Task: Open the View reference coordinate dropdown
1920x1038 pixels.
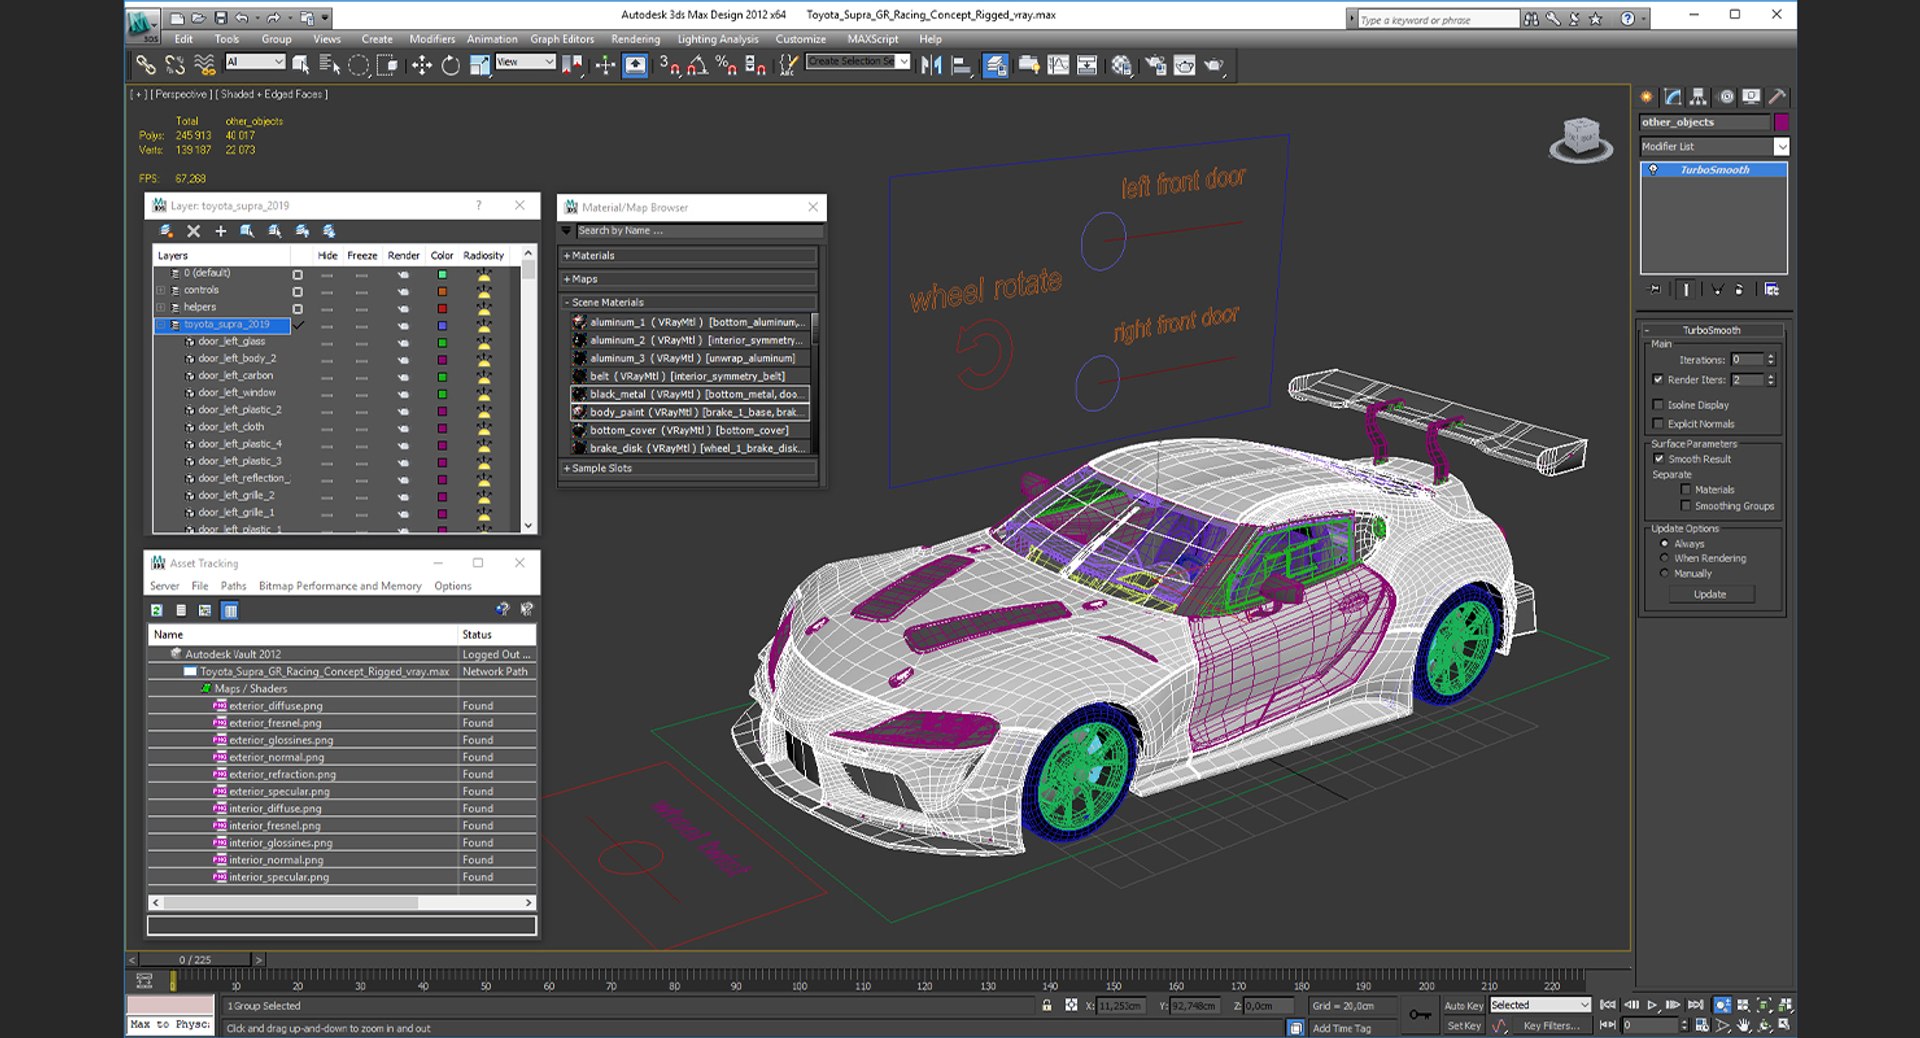Action: coord(525,62)
